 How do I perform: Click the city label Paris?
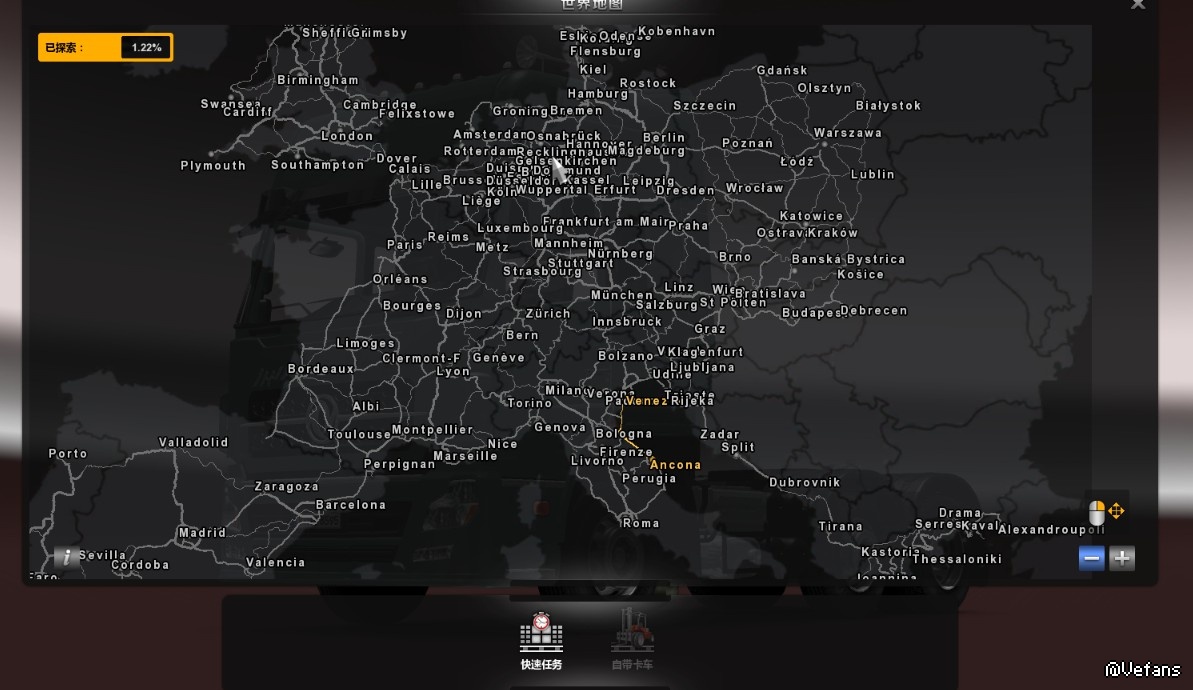[405, 245]
